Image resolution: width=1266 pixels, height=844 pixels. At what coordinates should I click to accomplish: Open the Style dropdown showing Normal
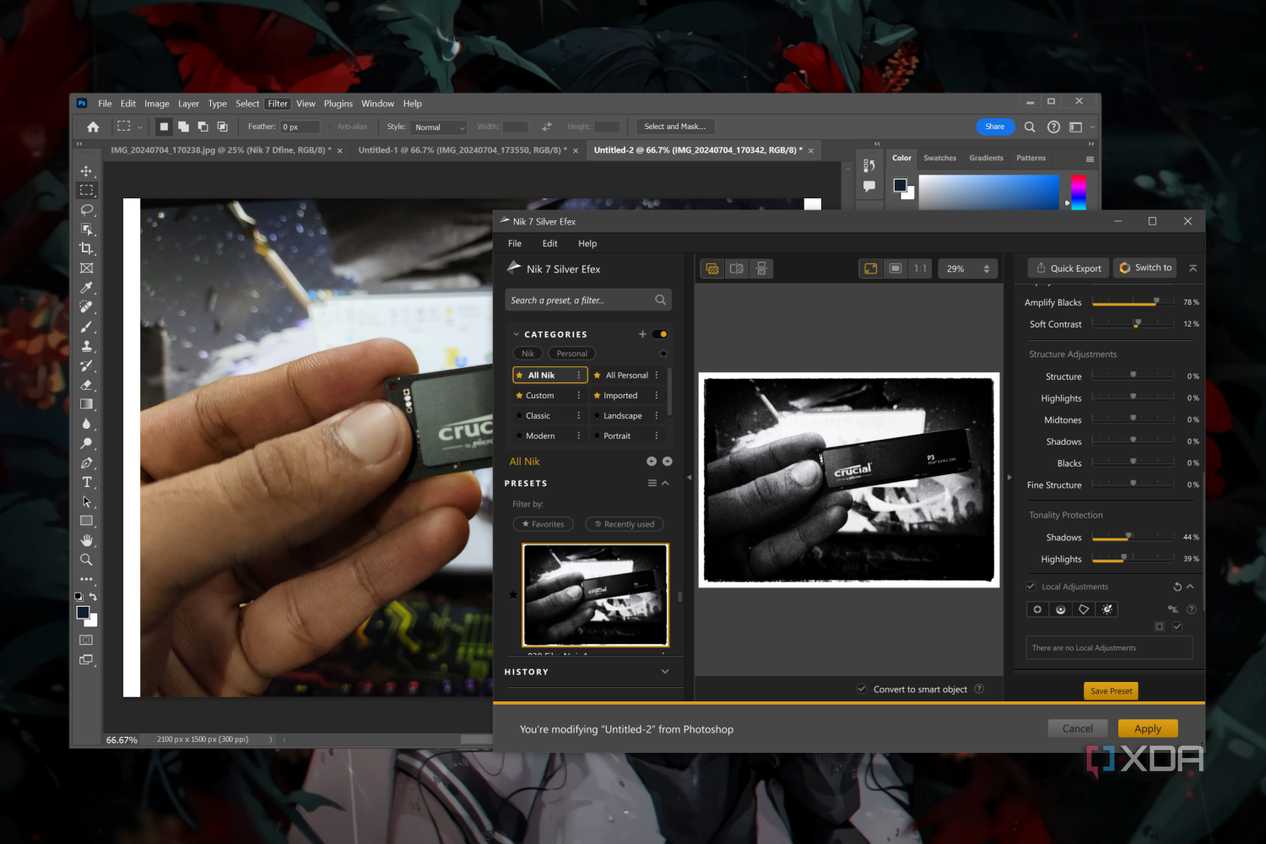click(440, 127)
